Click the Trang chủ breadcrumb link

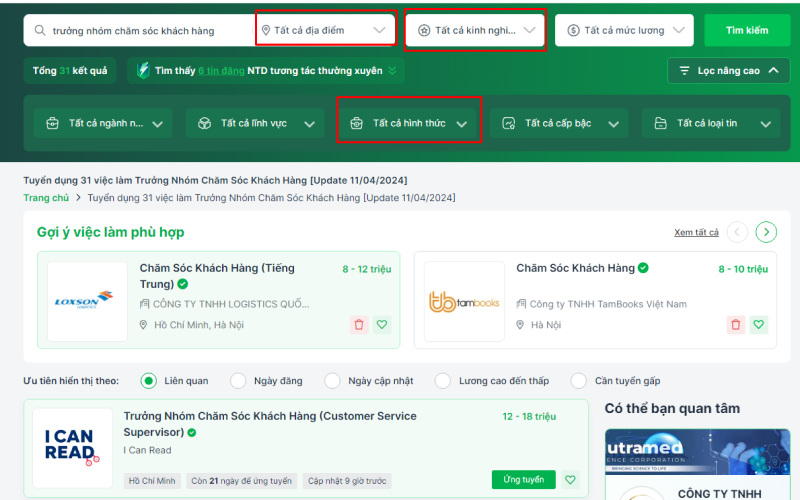point(46,198)
